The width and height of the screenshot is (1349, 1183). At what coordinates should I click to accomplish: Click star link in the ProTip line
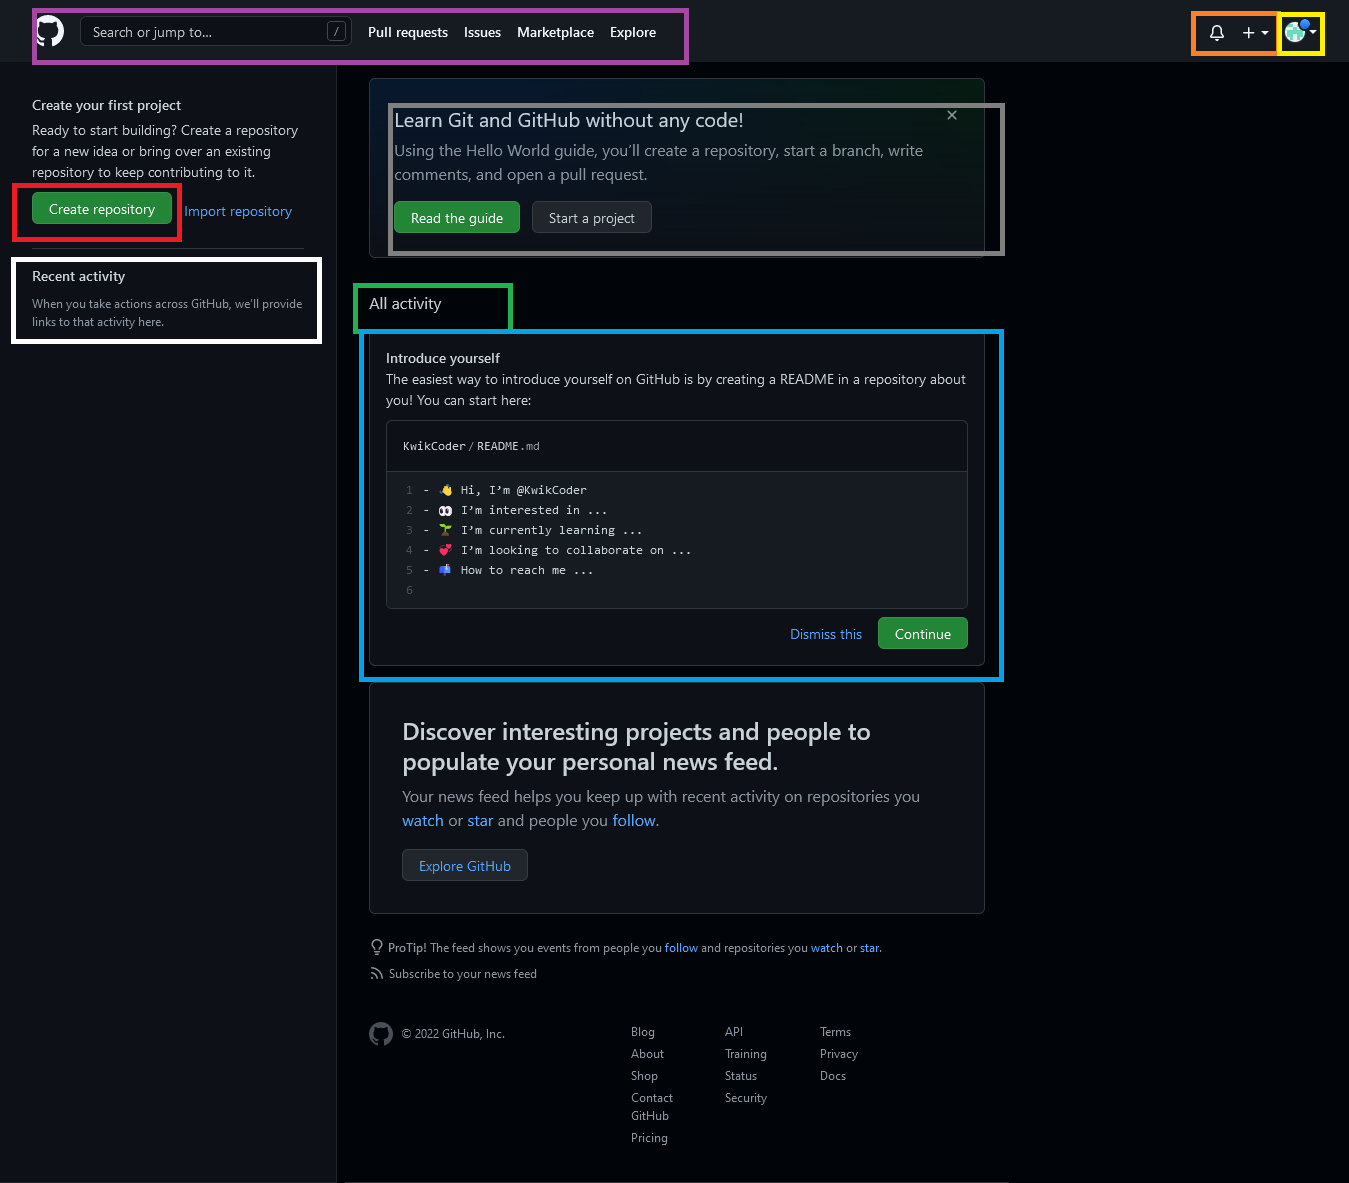pyautogui.click(x=870, y=948)
